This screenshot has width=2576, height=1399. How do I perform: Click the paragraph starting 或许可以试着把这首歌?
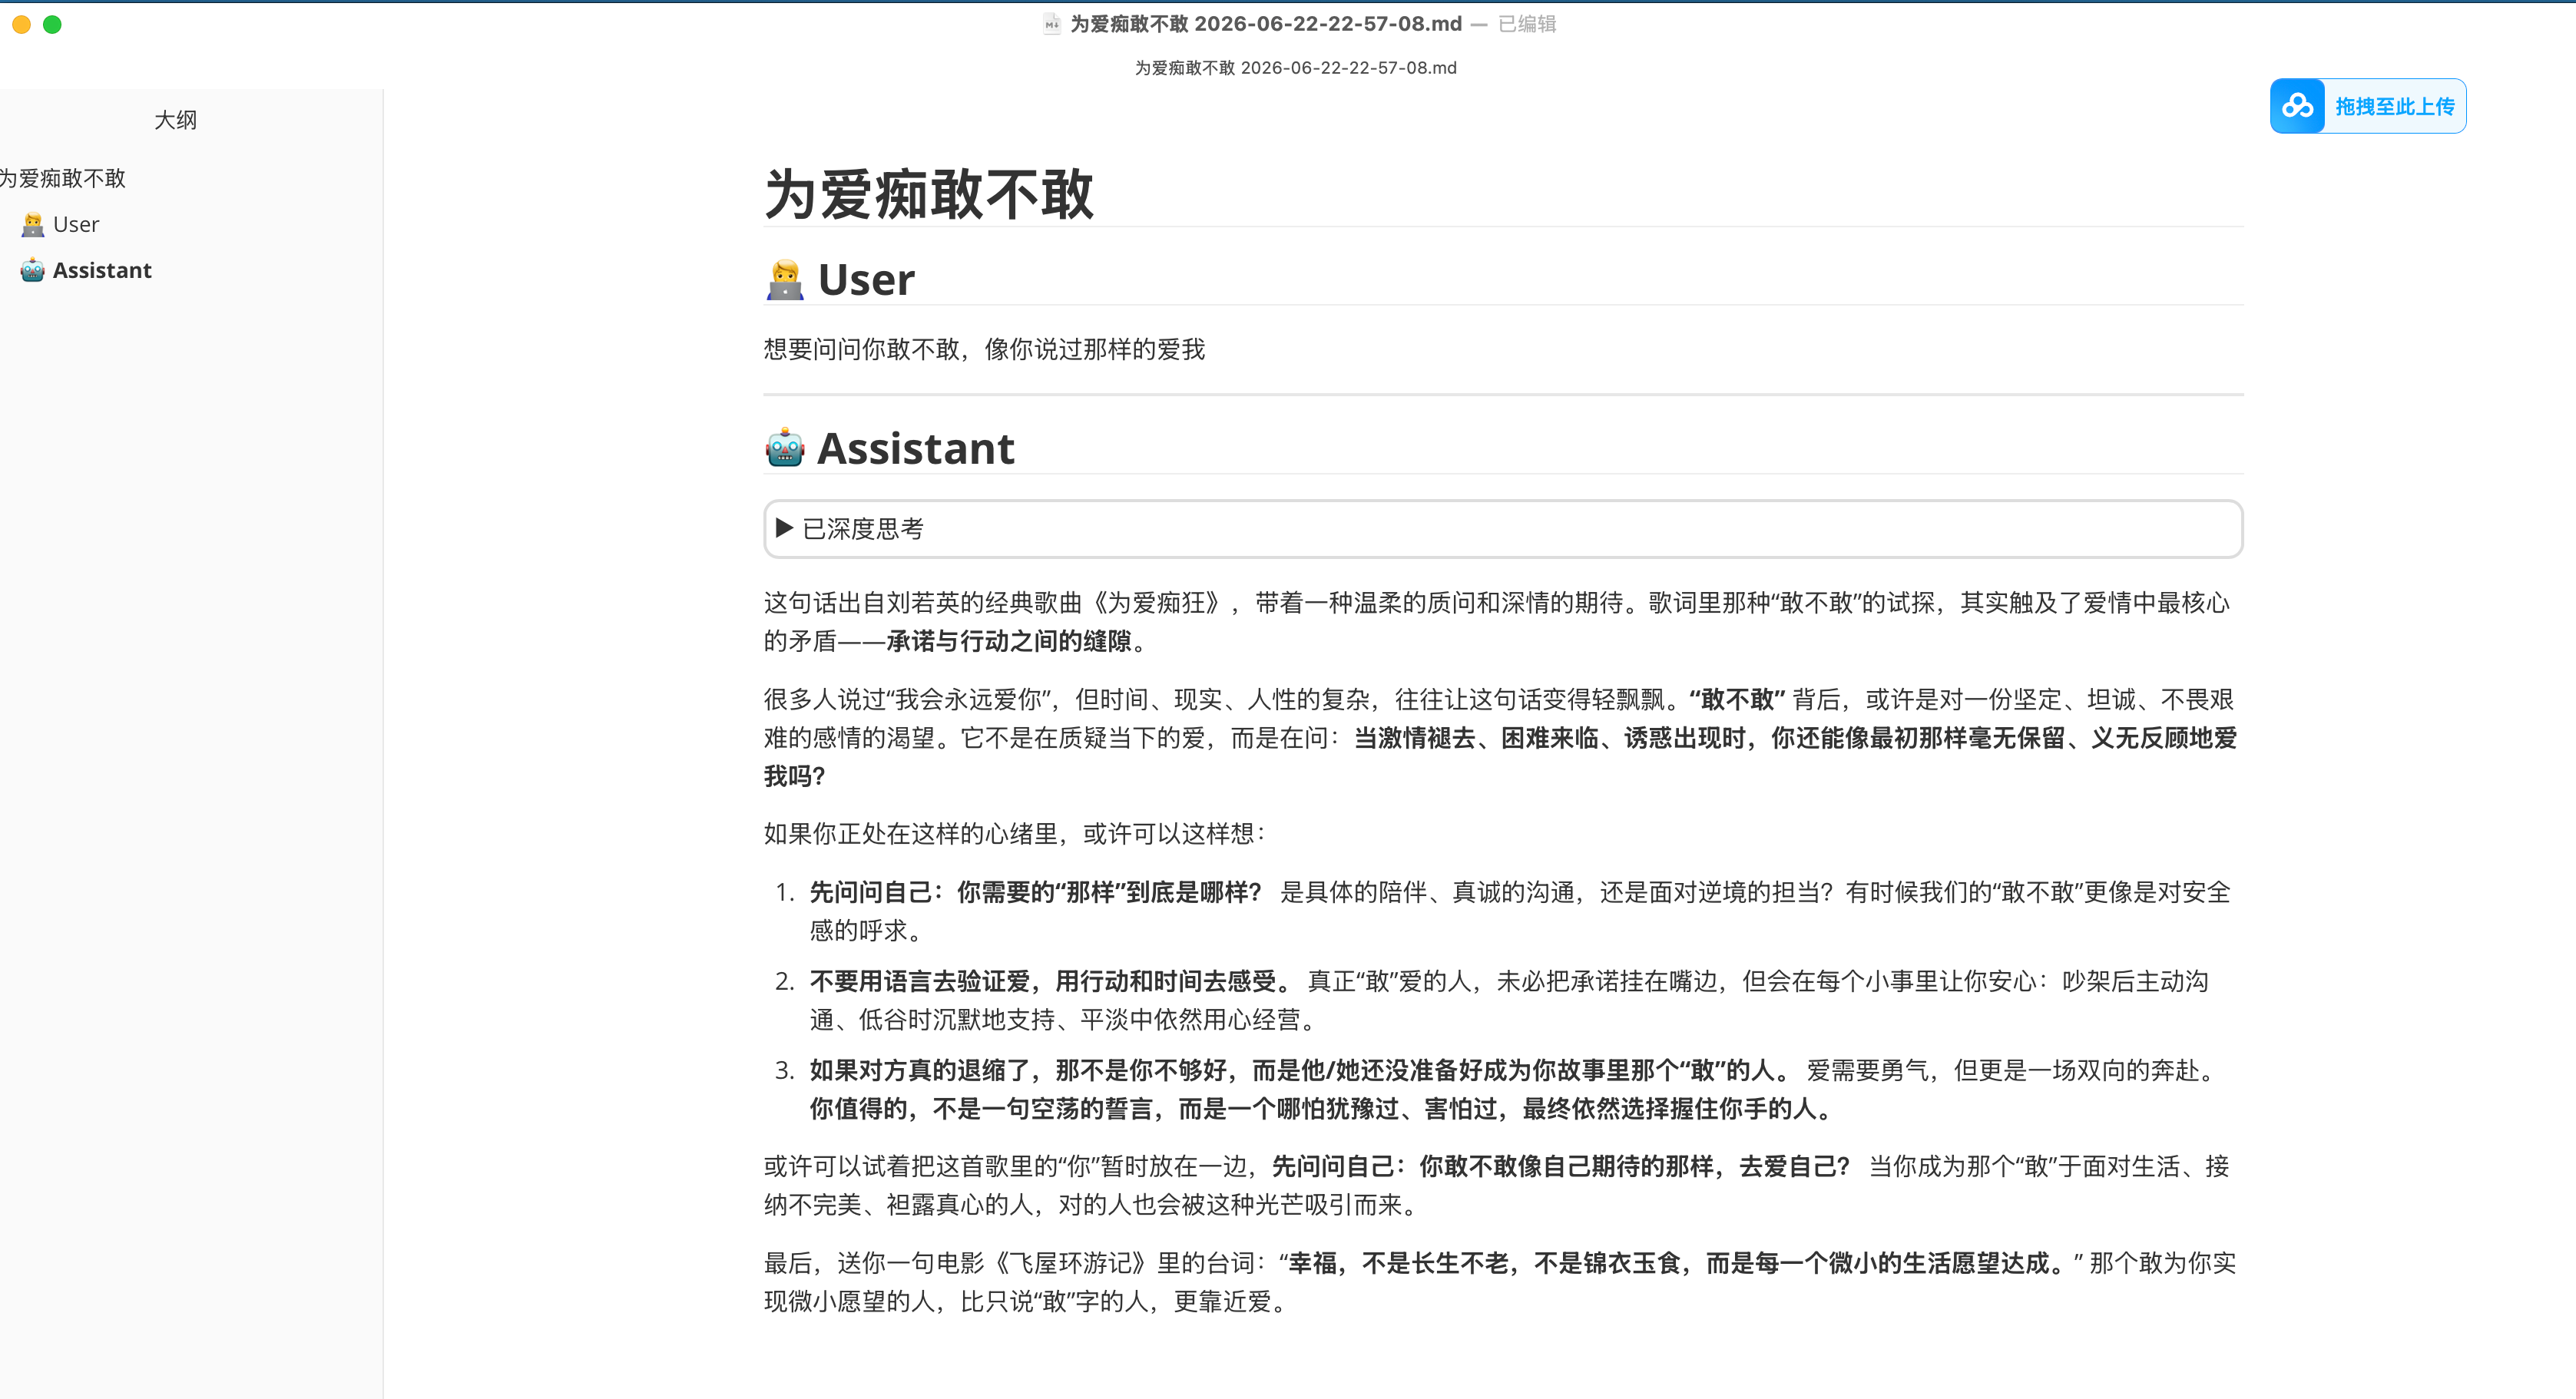pos(1498,1185)
